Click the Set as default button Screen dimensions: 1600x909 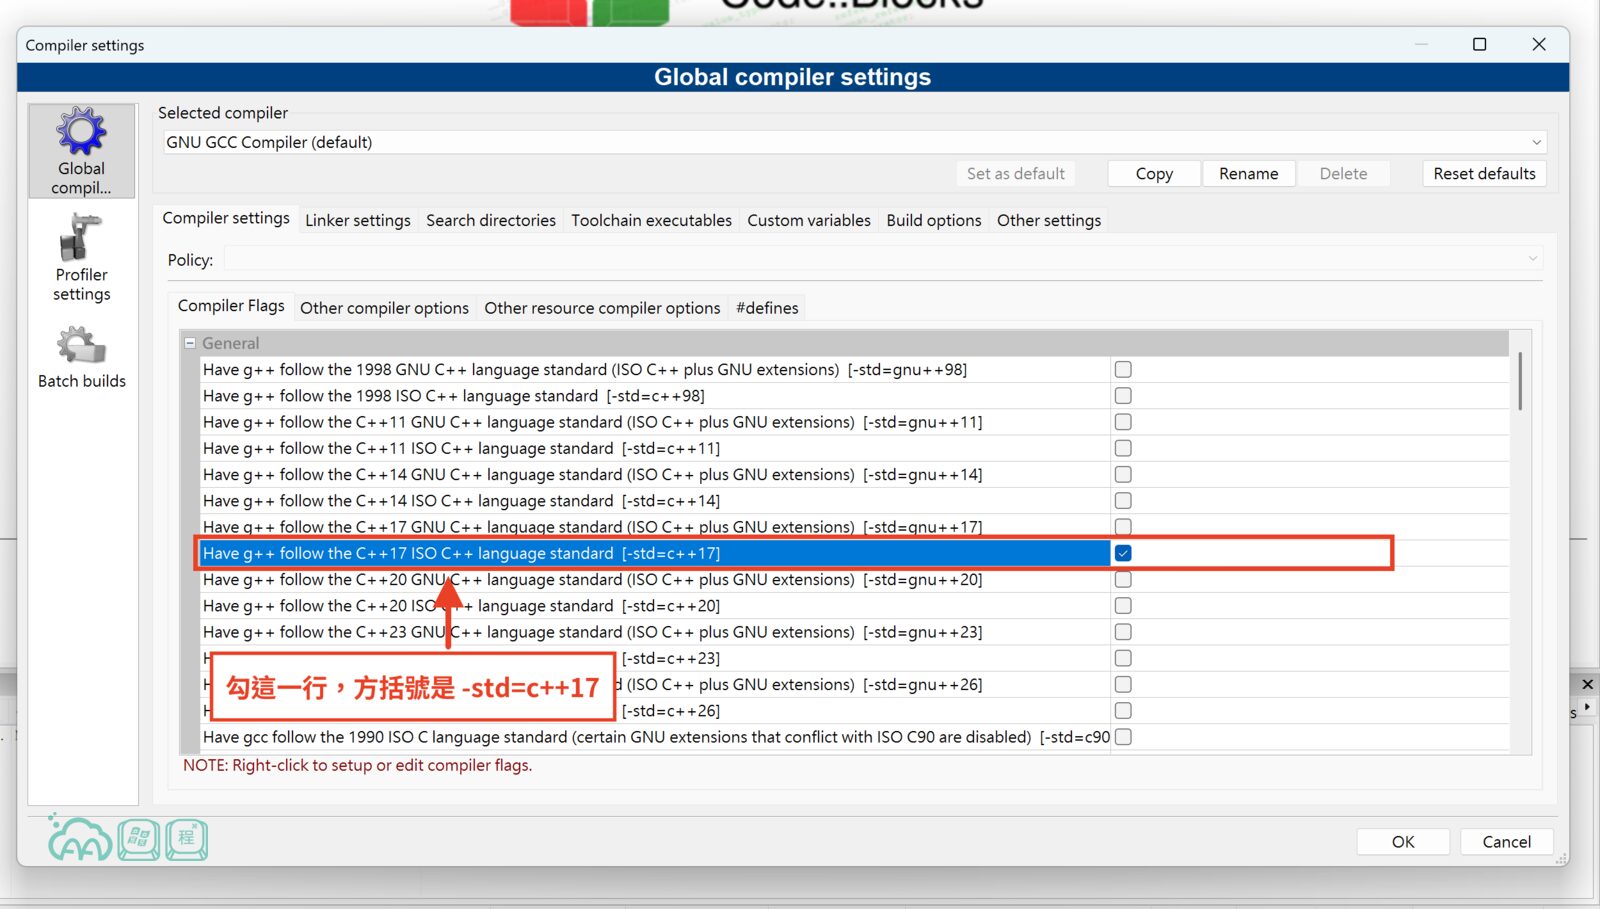(x=1016, y=174)
